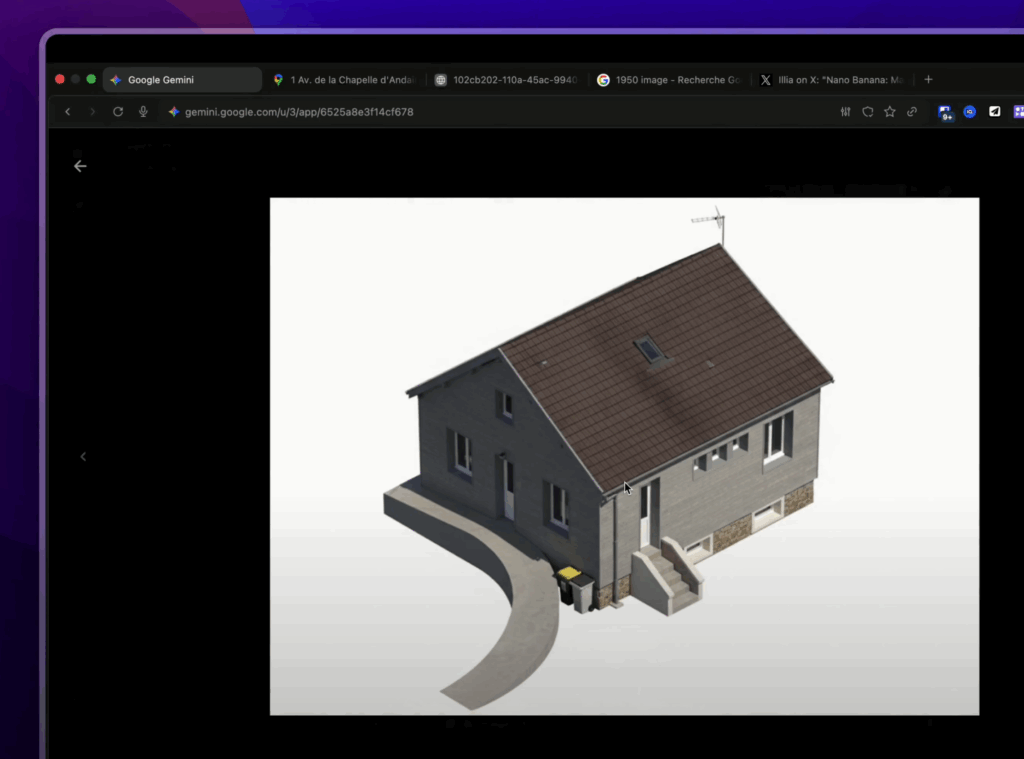The width and height of the screenshot is (1024, 759).
Task: Click the white square extension icon
Action: tap(995, 112)
